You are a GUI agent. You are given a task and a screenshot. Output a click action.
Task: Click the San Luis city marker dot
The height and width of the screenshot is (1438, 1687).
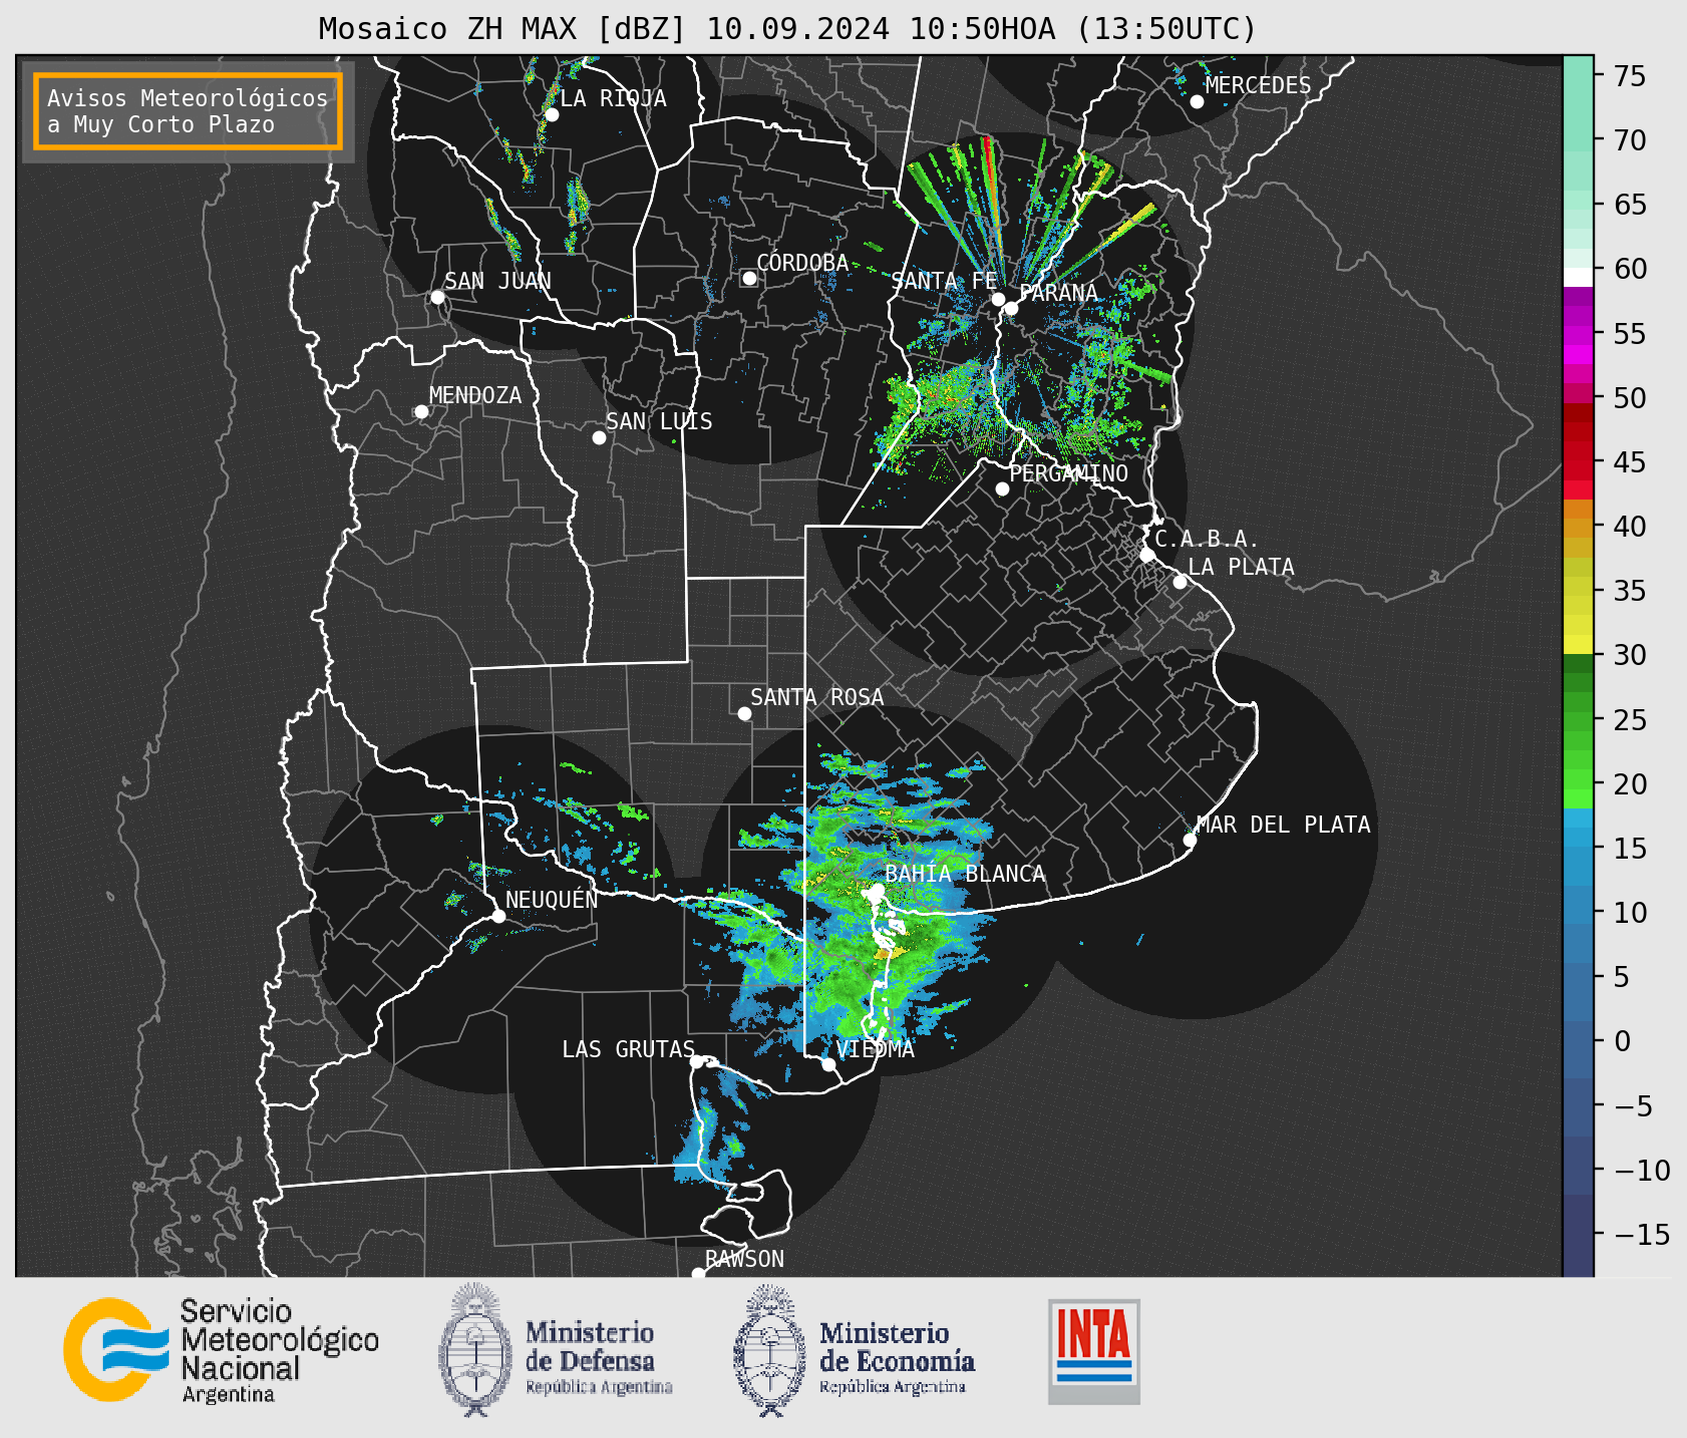click(x=599, y=438)
